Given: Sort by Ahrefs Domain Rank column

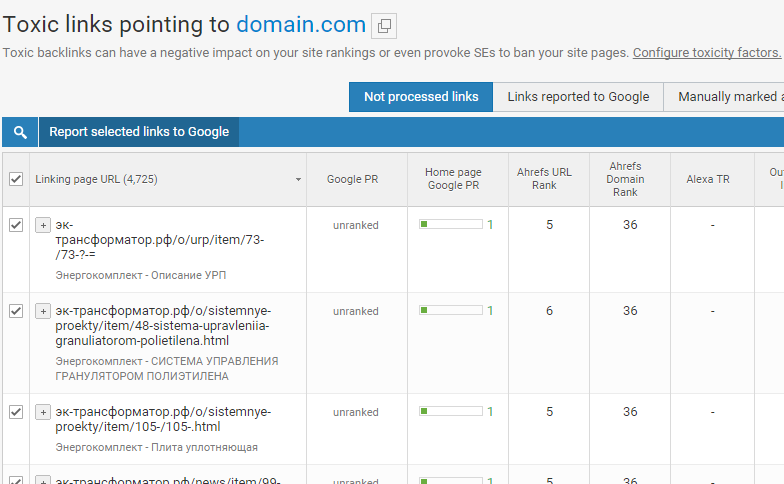Looking at the screenshot, I should point(625,179).
